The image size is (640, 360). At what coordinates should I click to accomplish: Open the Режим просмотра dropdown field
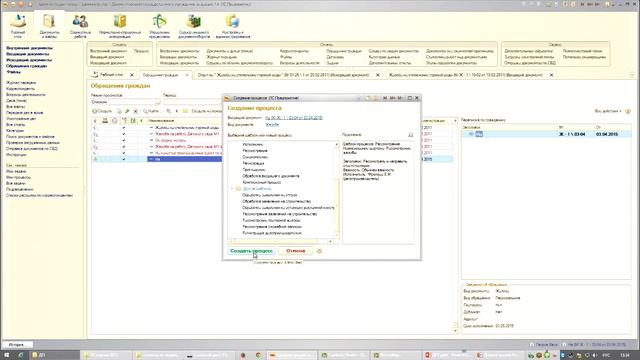click(125, 102)
